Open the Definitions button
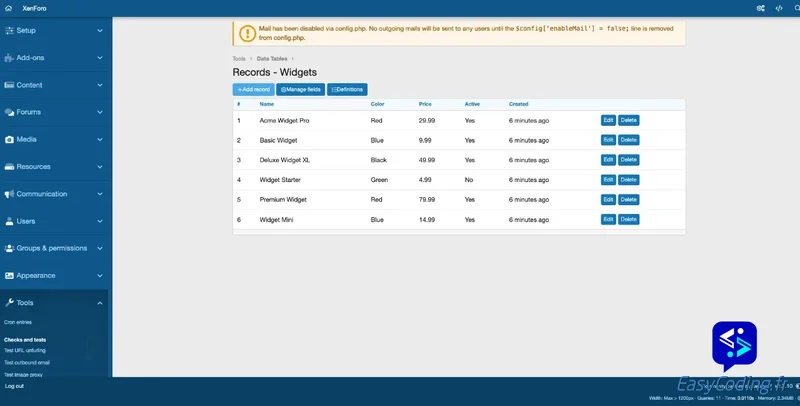 [x=347, y=90]
